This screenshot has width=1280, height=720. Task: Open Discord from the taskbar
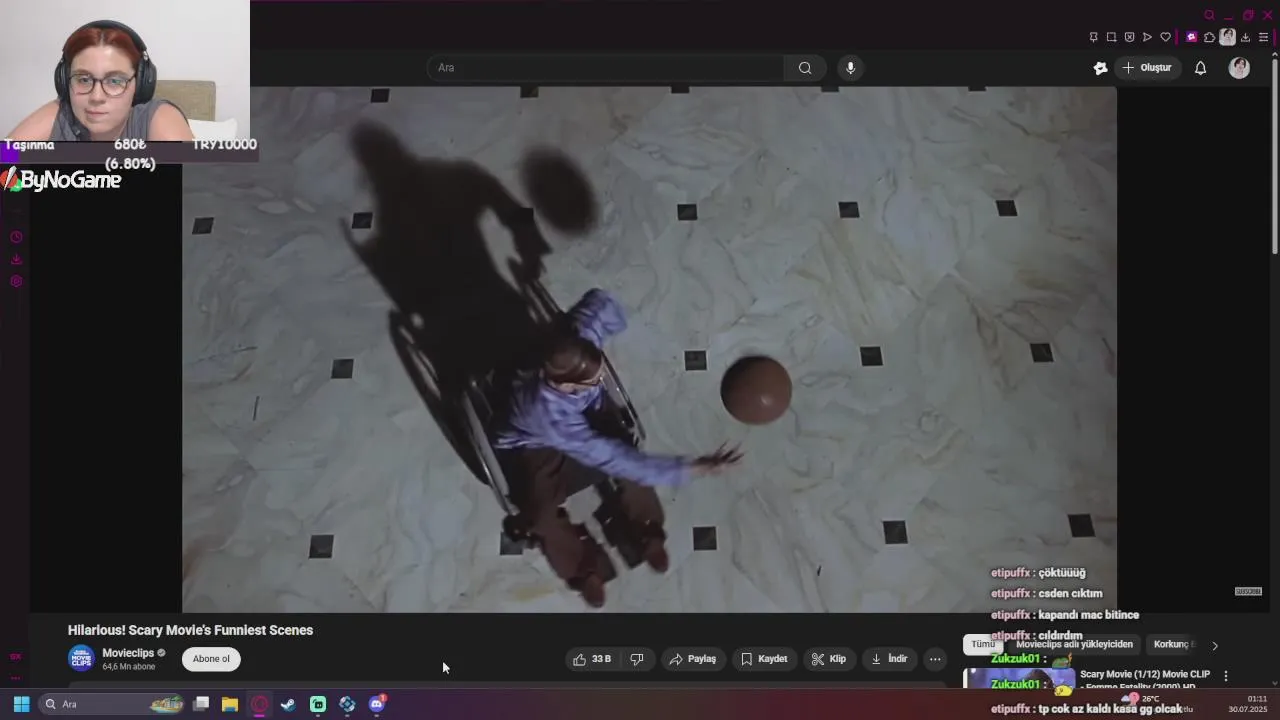click(377, 704)
